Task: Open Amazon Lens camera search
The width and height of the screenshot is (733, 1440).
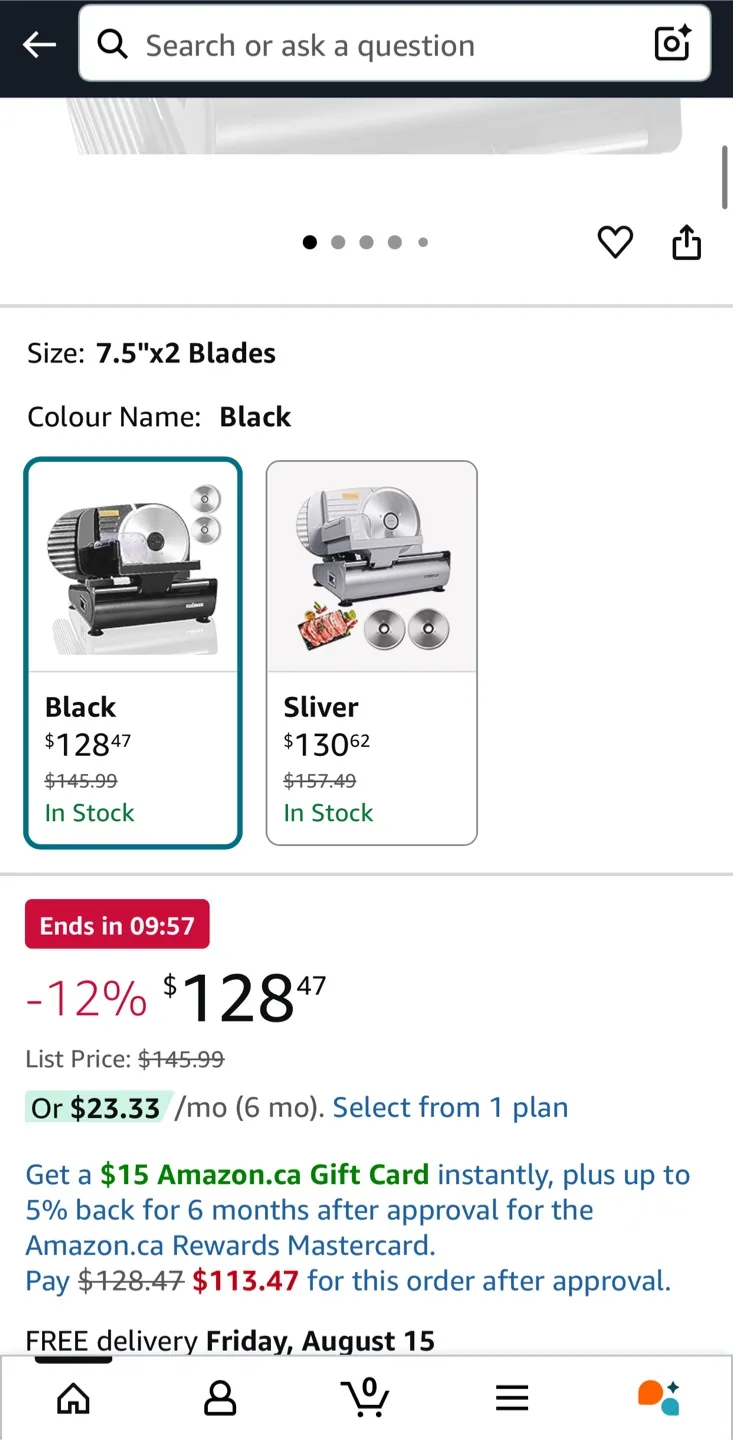Action: tap(670, 43)
